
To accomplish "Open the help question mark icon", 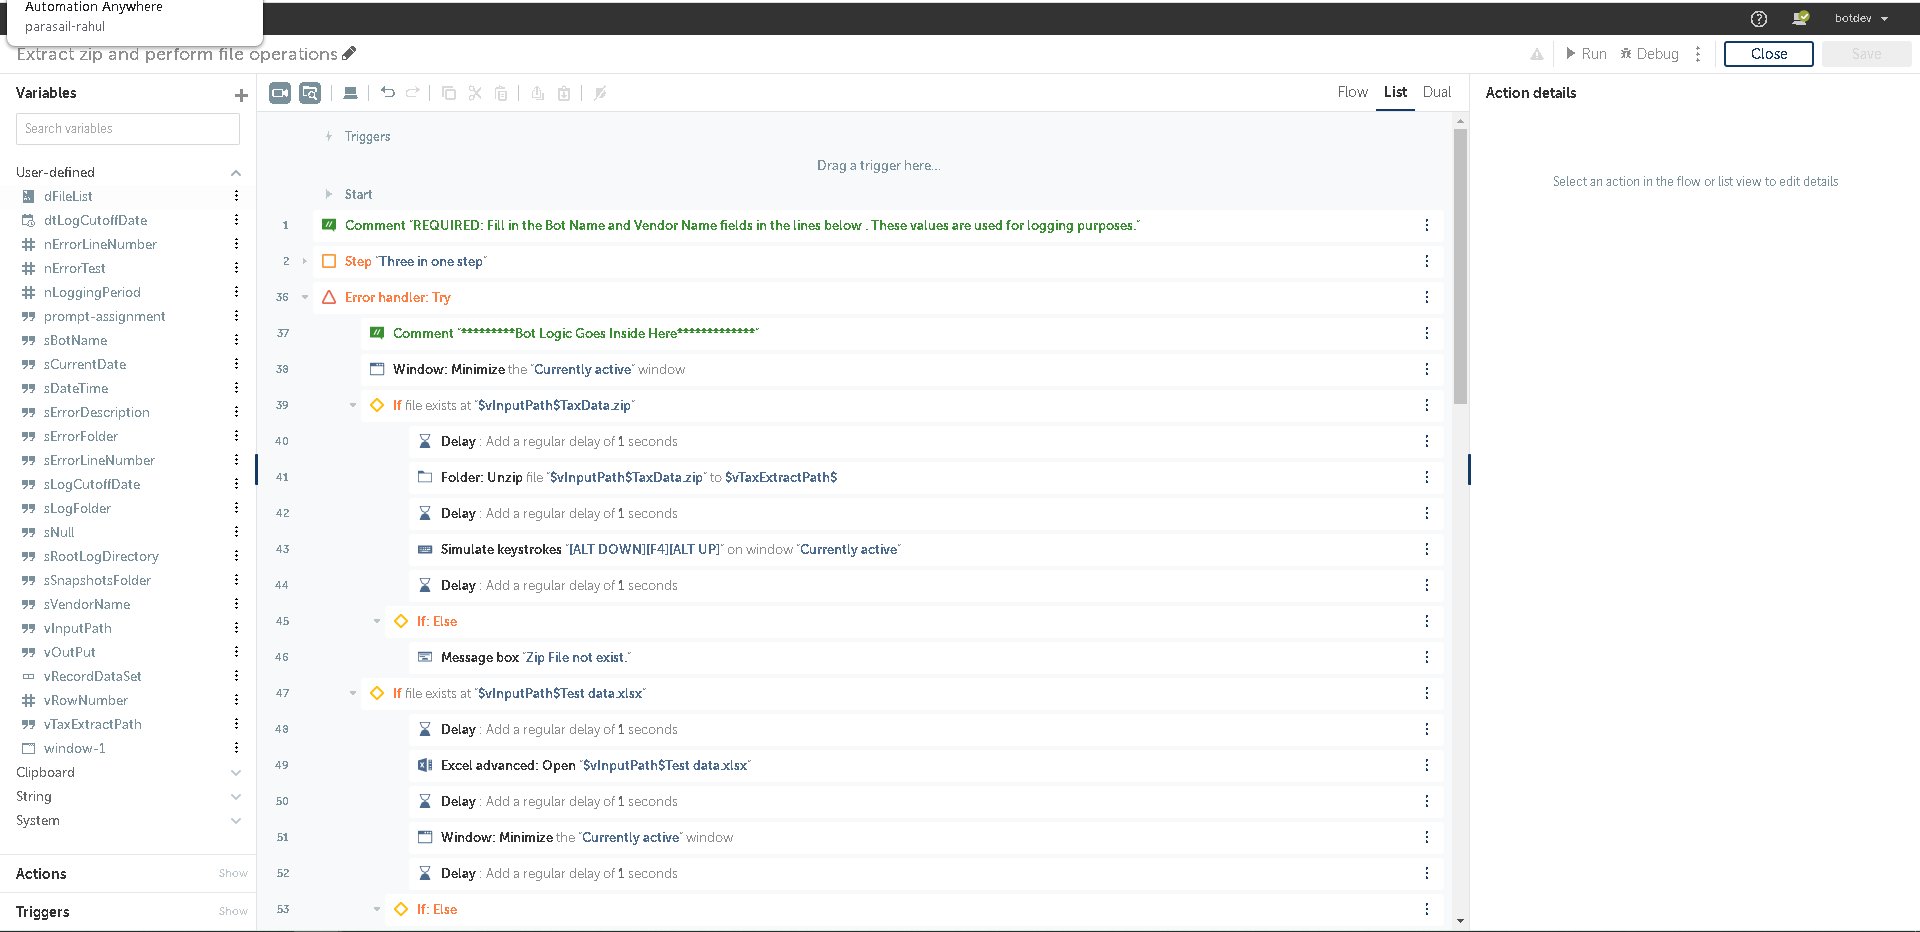I will [x=1759, y=18].
